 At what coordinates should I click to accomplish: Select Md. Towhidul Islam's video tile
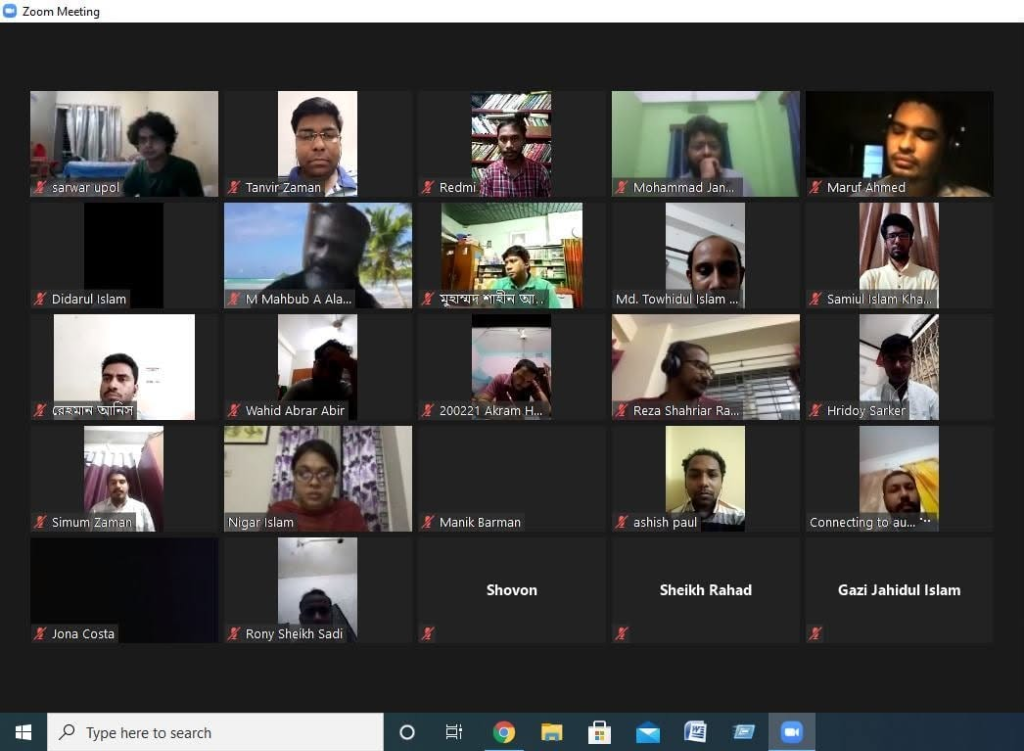[705, 255]
